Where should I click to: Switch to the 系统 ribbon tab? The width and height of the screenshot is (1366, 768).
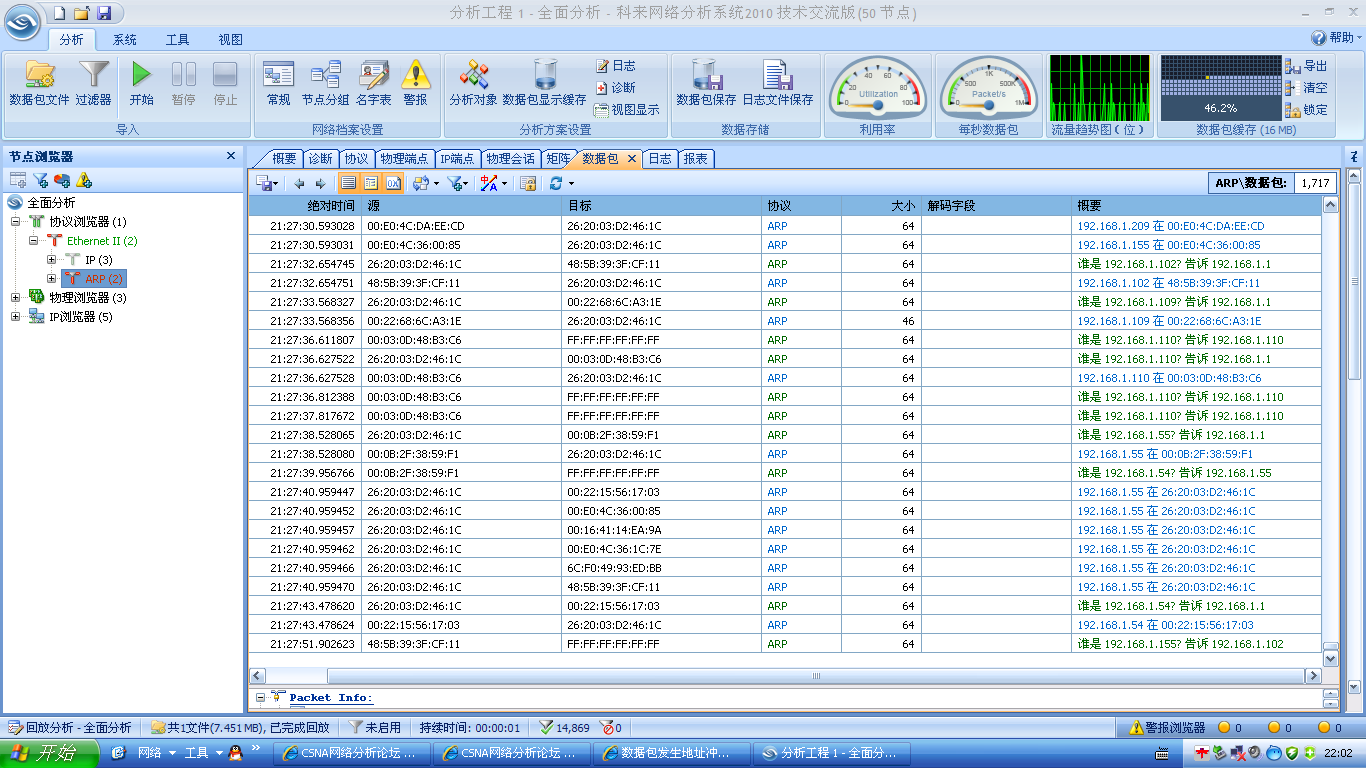click(x=125, y=40)
